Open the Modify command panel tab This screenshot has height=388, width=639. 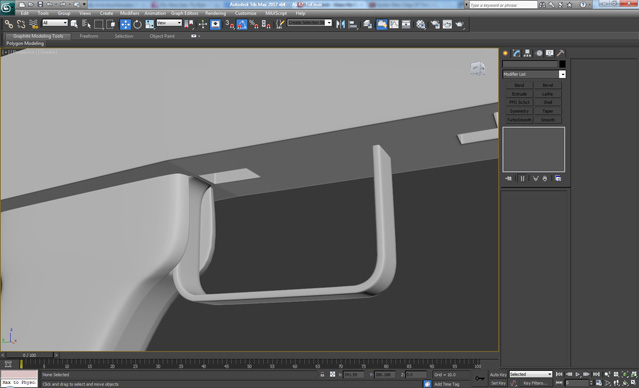(x=517, y=53)
